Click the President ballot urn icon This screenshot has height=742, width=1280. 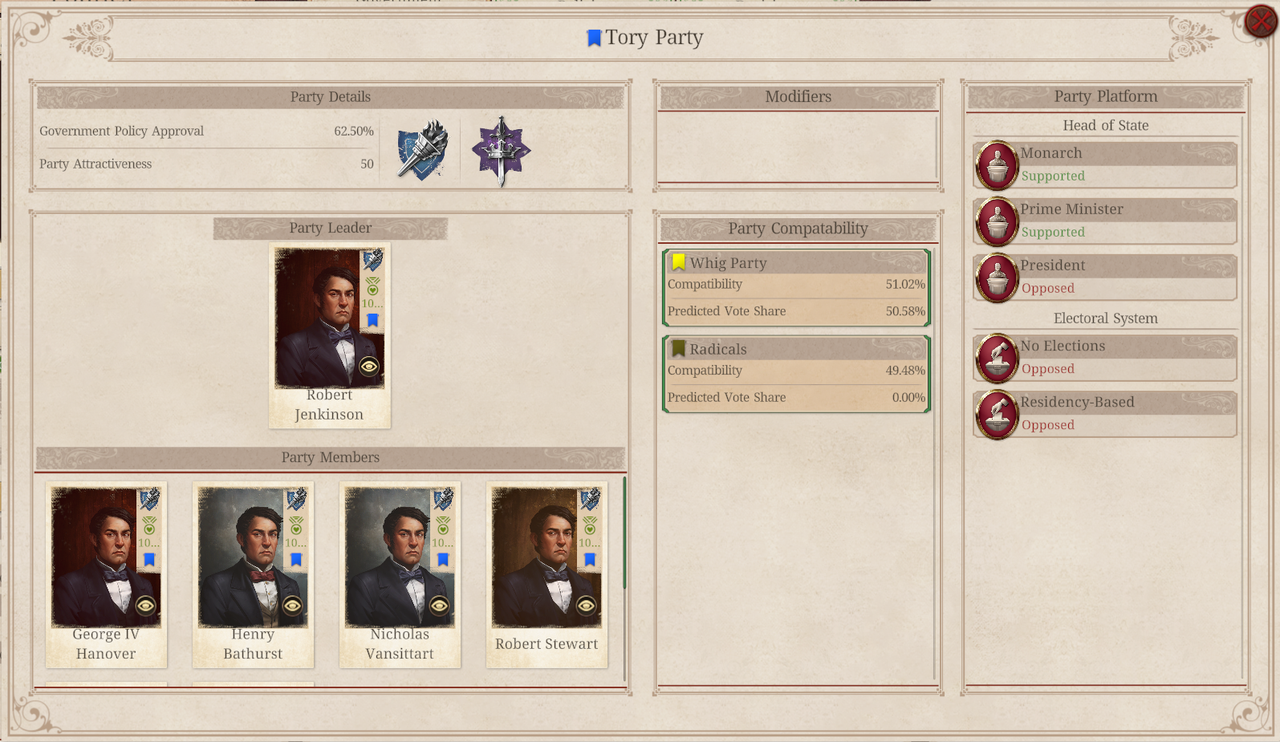coord(996,277)
